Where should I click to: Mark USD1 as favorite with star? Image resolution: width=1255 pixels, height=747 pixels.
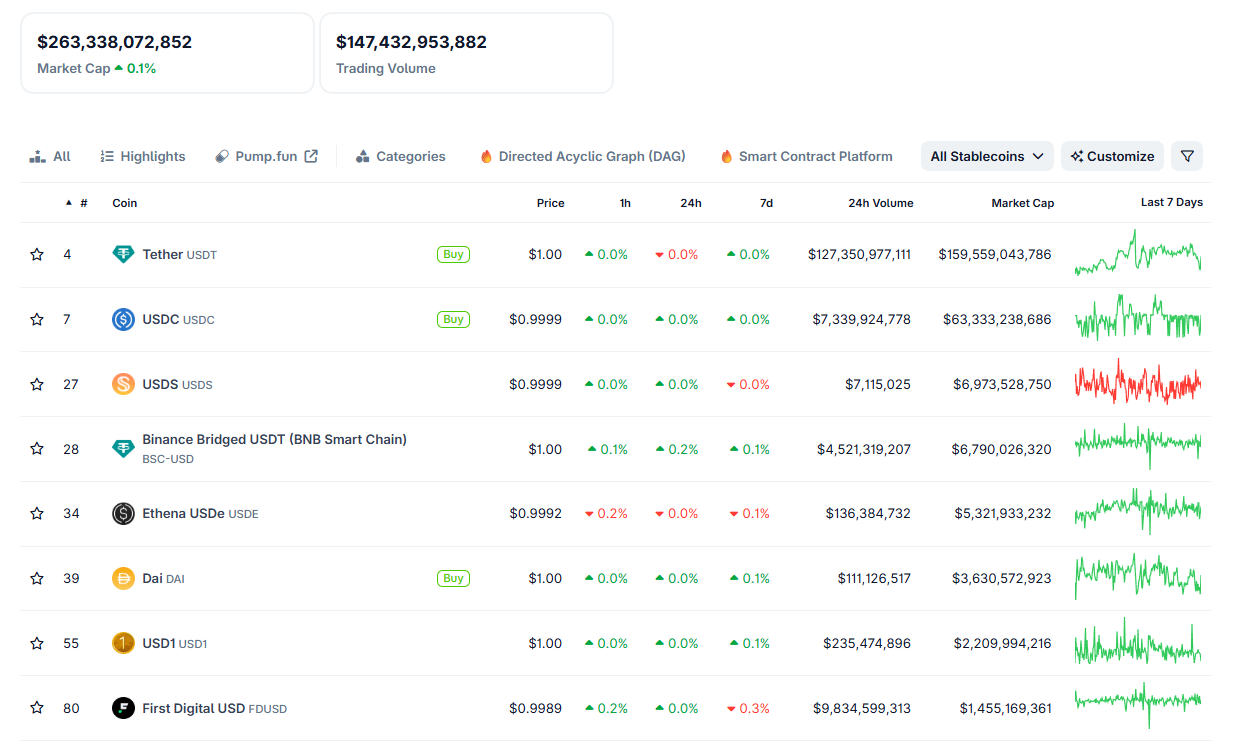pos(37,643)
